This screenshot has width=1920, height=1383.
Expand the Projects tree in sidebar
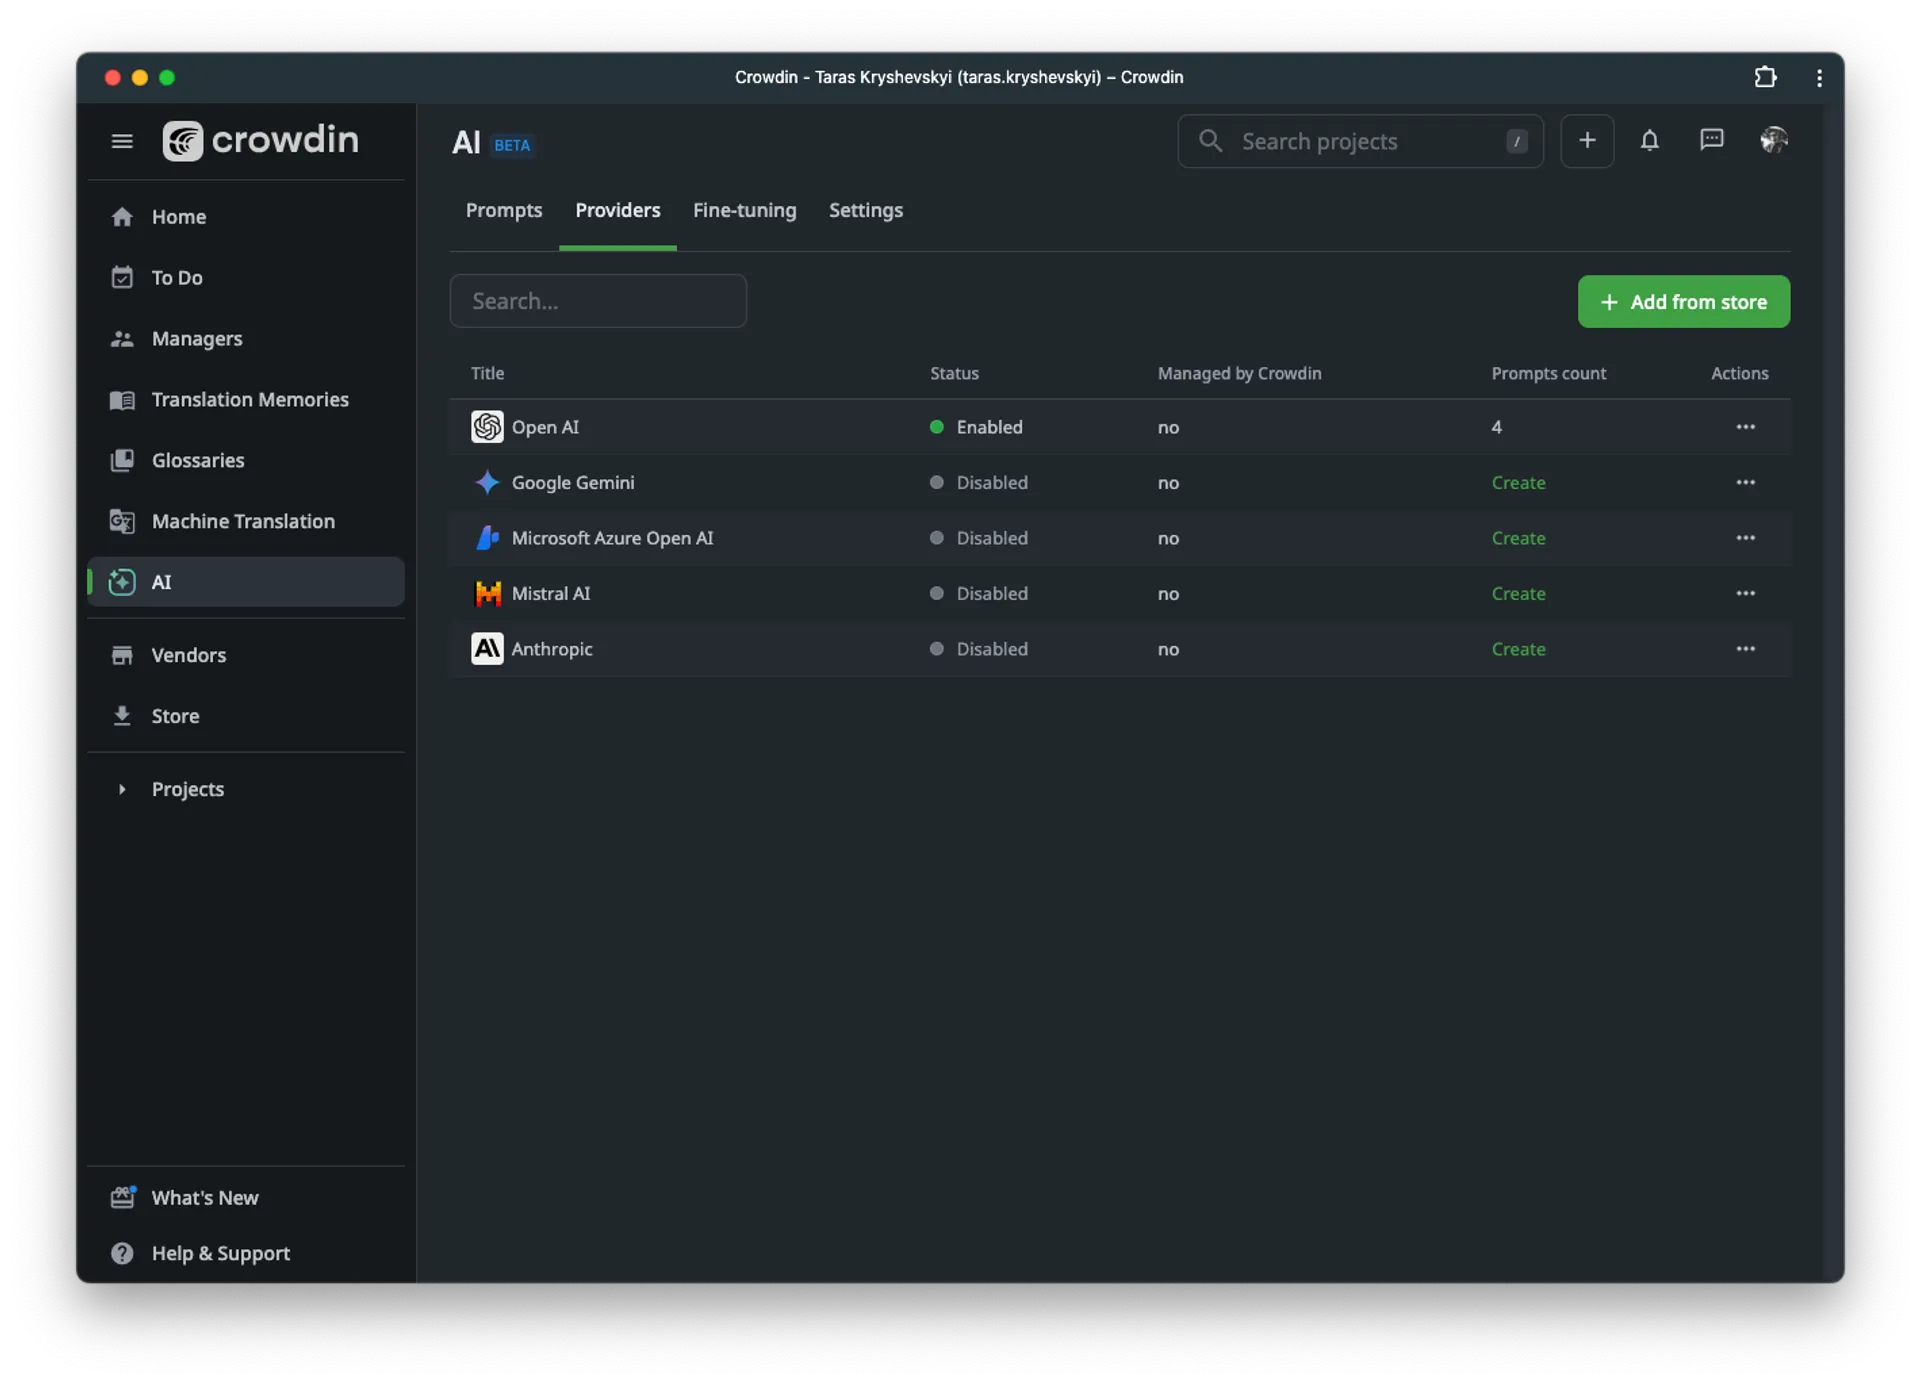[x=122, y=790]
